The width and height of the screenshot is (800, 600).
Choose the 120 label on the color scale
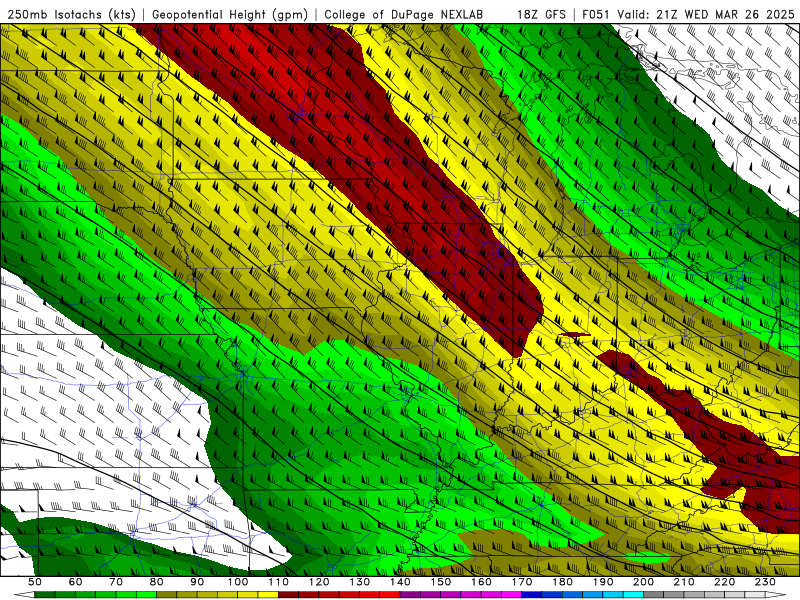[x=319, y=582]
